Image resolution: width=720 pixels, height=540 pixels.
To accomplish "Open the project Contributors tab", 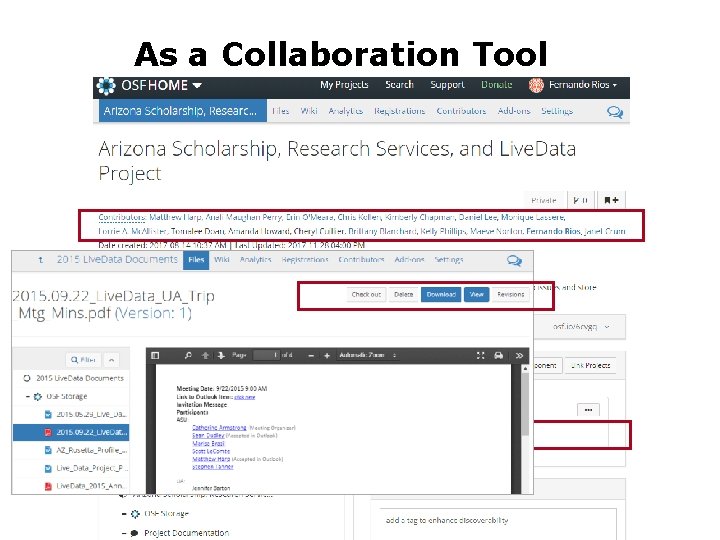I will pos(461,111).
